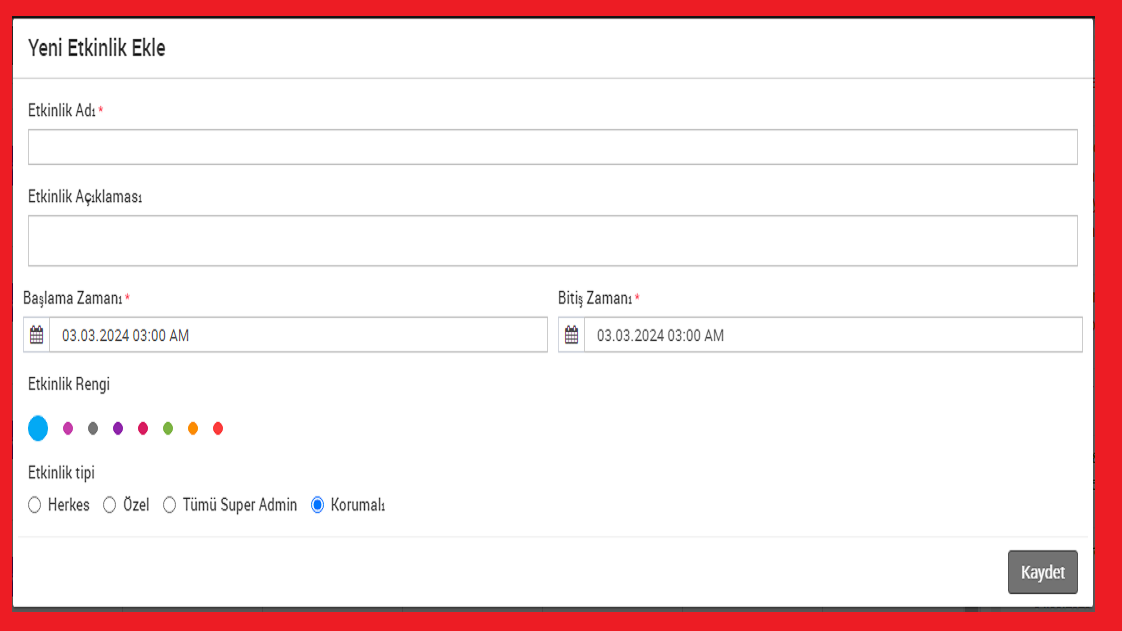The height and width of the screenshot is (631, 1122).
Task: Focus the Etkinlik Adı text field
Action: 552,147
